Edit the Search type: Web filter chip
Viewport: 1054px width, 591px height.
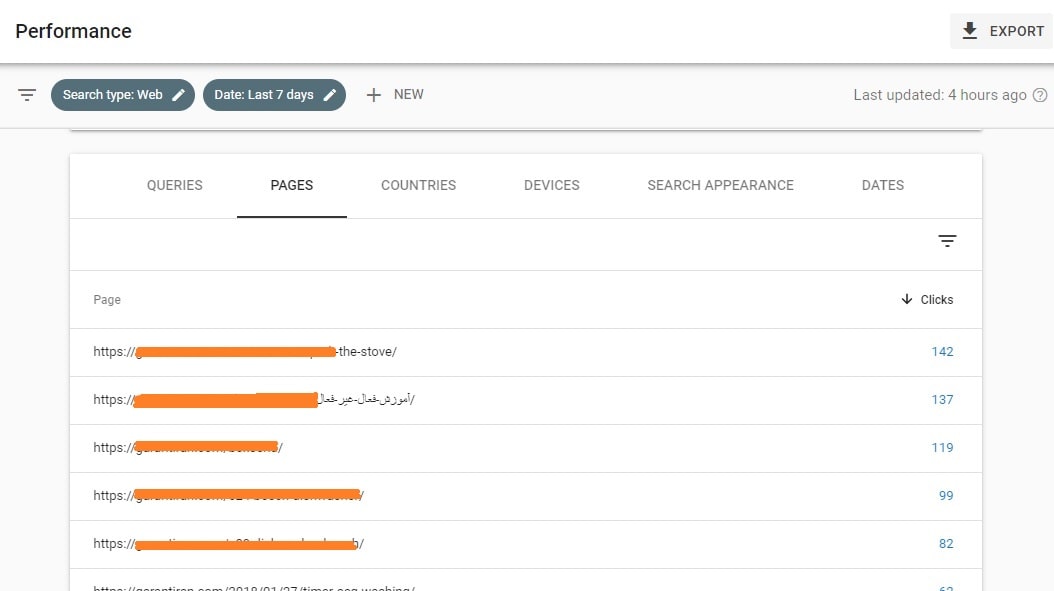[x=112, y=95]
